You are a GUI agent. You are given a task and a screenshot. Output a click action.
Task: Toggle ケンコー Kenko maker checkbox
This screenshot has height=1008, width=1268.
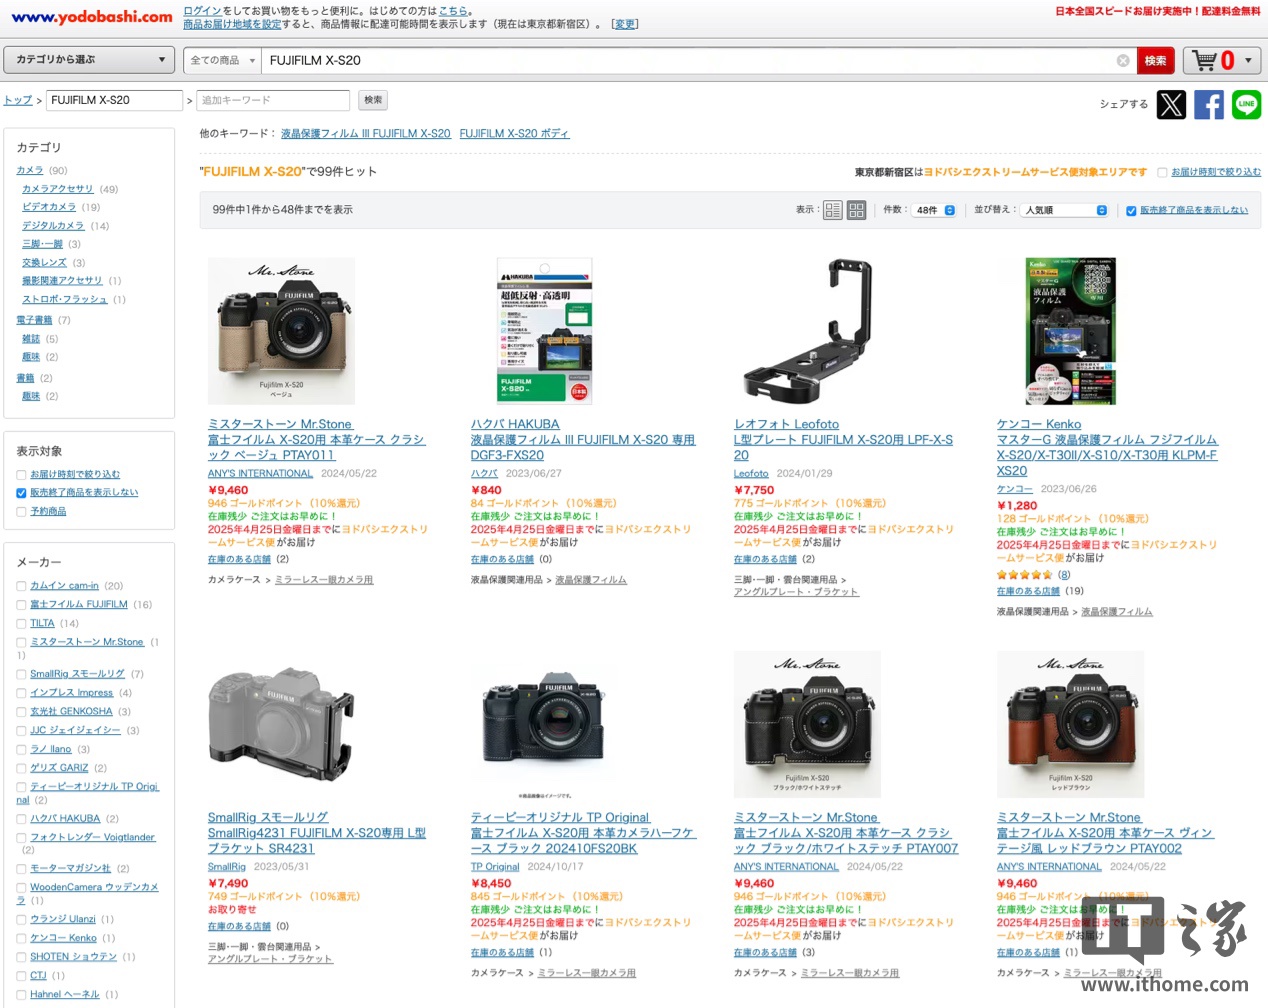coord(21,939)
